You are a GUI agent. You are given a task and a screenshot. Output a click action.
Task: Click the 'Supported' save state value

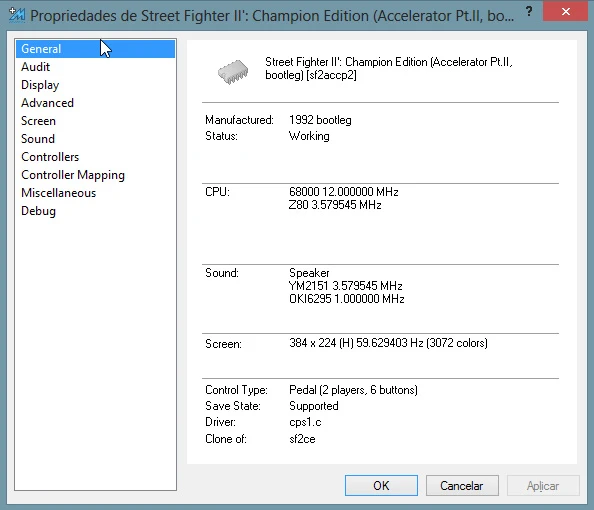pyautogui.click(x=314, y=406)
